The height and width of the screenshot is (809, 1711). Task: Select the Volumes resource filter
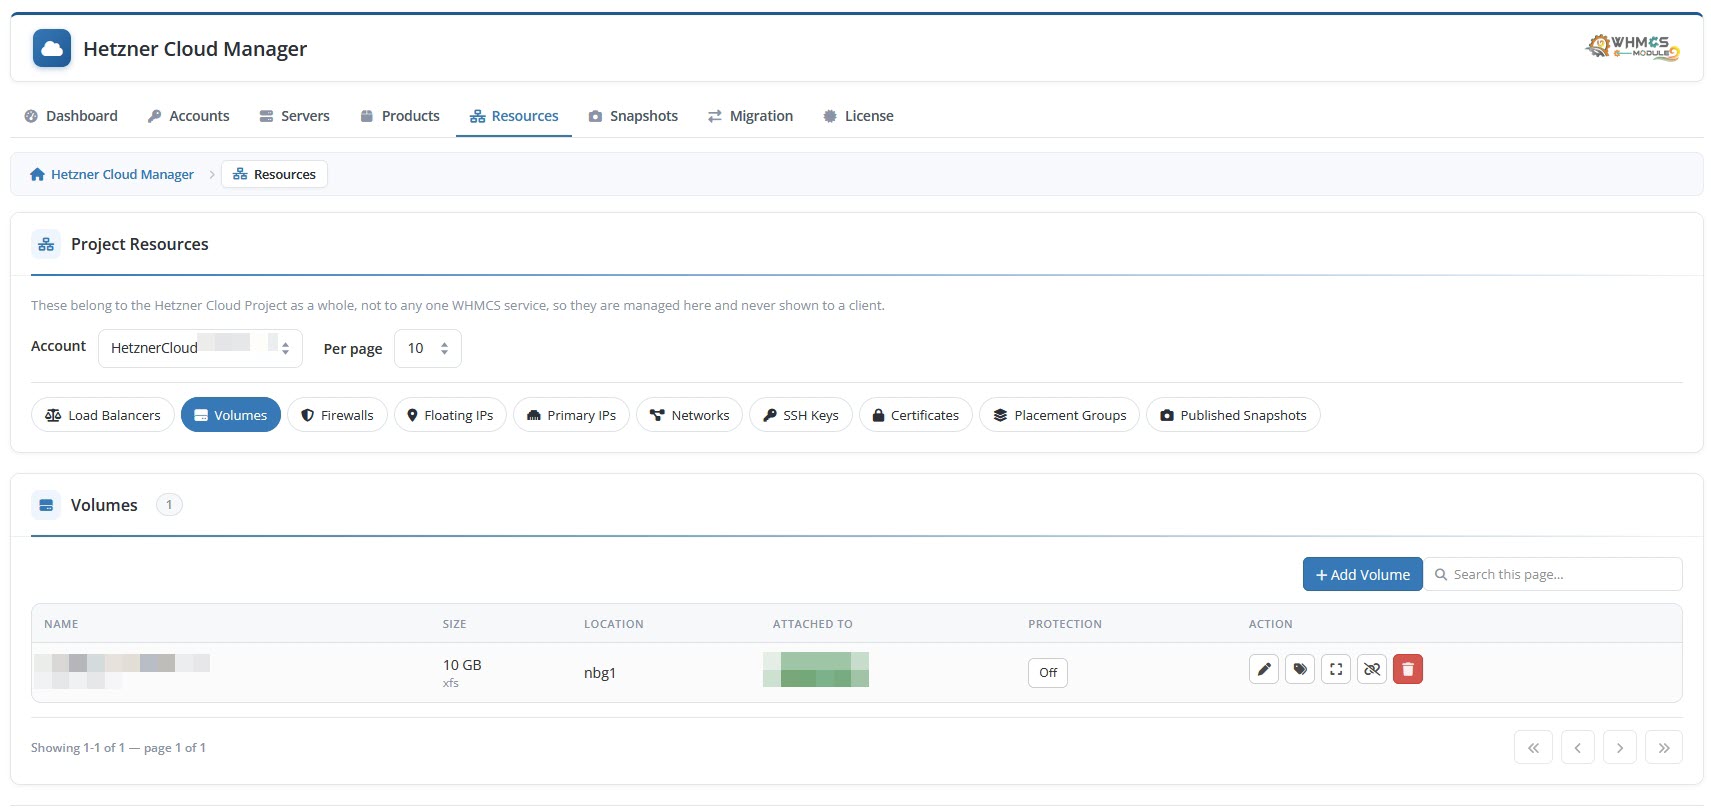point(231,415)
